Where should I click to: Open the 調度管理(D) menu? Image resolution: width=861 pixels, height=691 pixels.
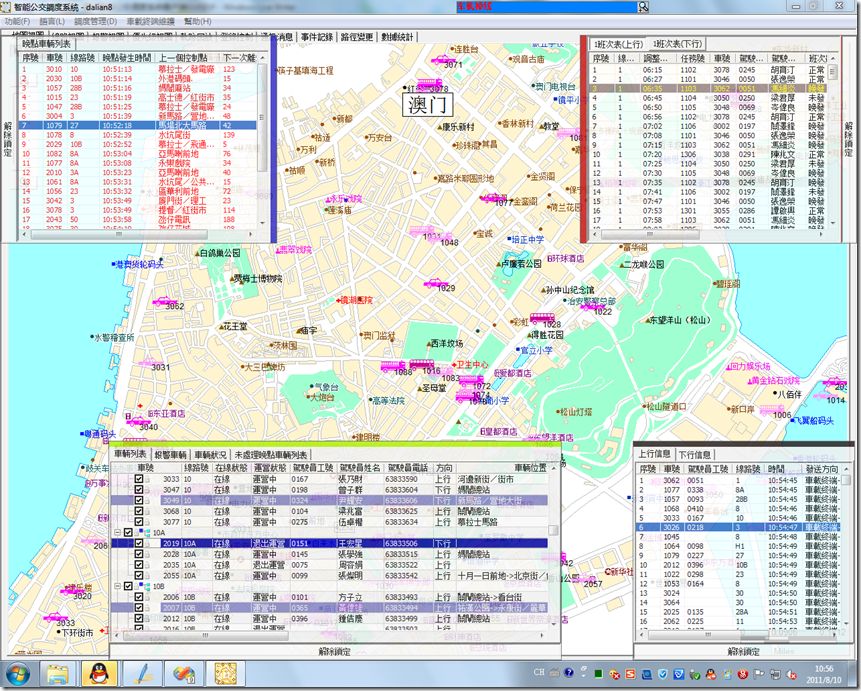click(96, 21)
